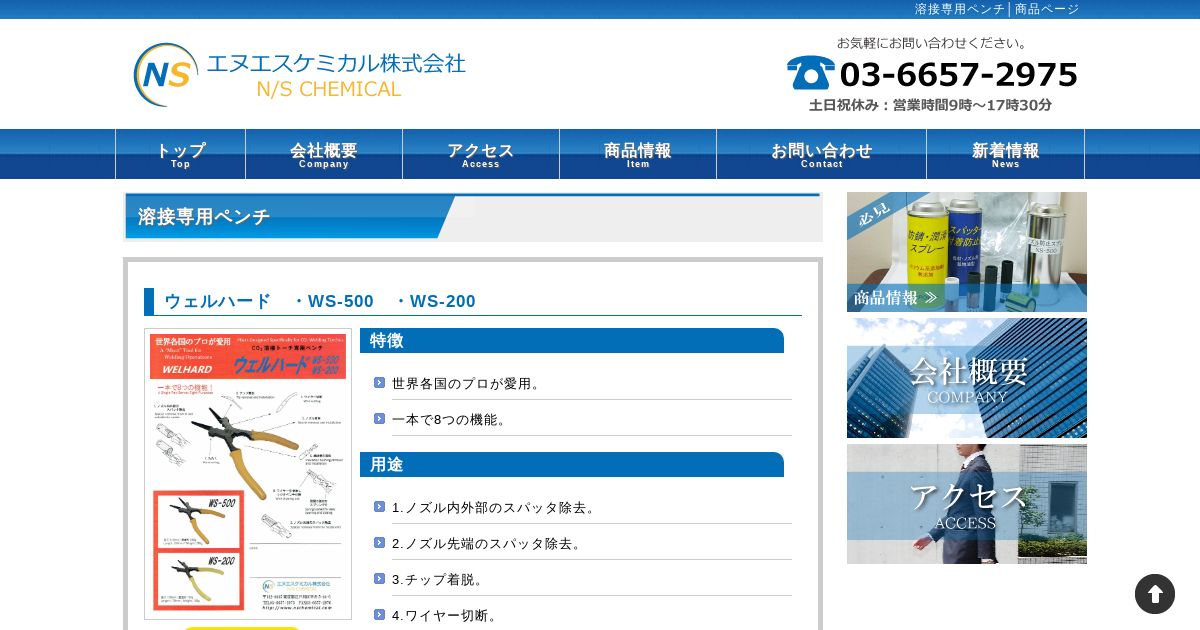Click the scroll-to-top arrow button
Viewport: 1200px width, 630px height.
(1155, 594)
